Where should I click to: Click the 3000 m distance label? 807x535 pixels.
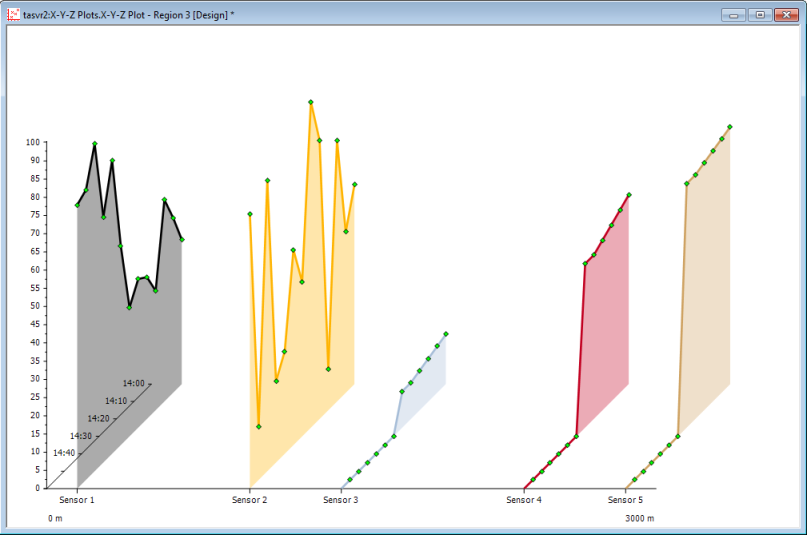tap(640, 518)
